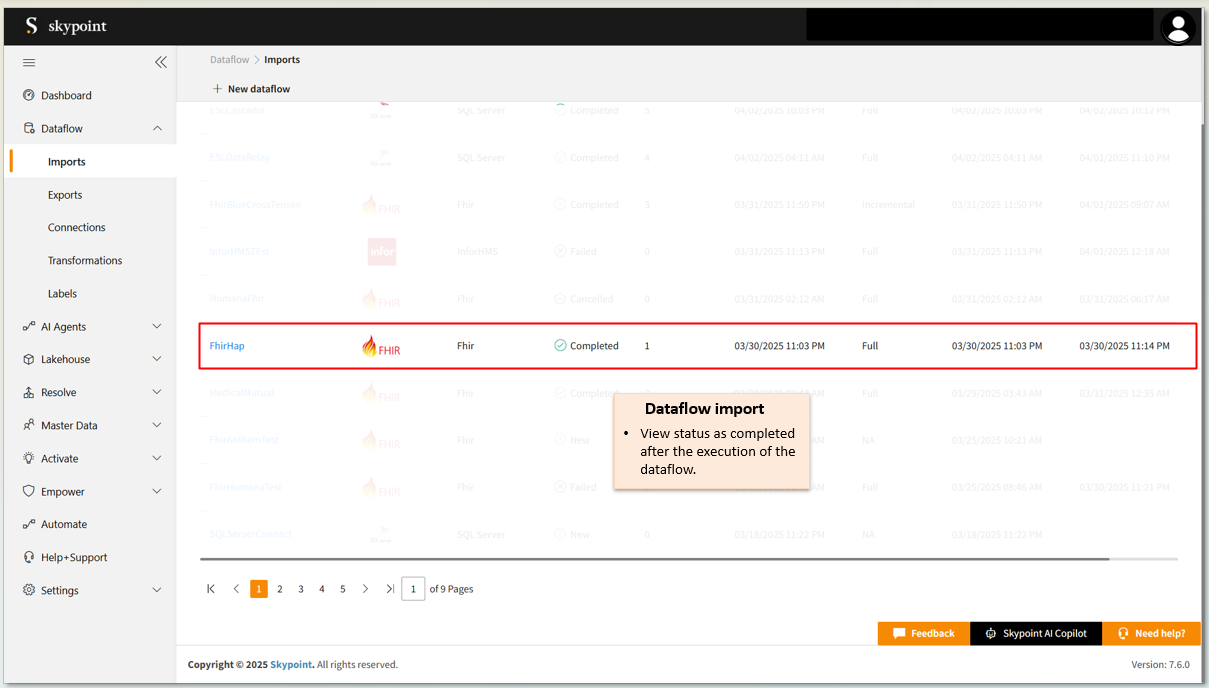Click the Feedback button
The width and height of the screenshot is (1209, 688).
pos(924,633)
